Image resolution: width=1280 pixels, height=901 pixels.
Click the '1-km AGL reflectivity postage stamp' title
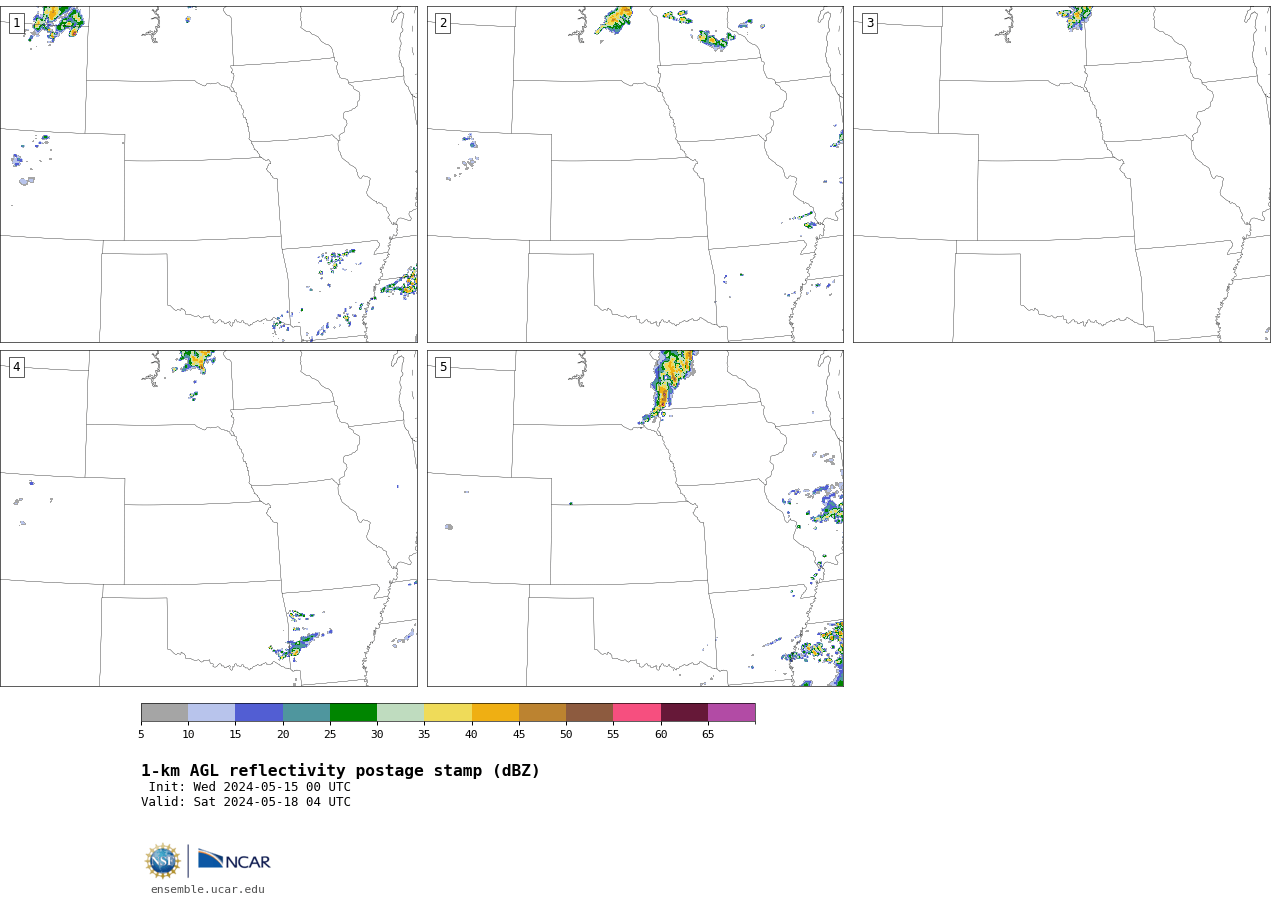pos(340,771)
